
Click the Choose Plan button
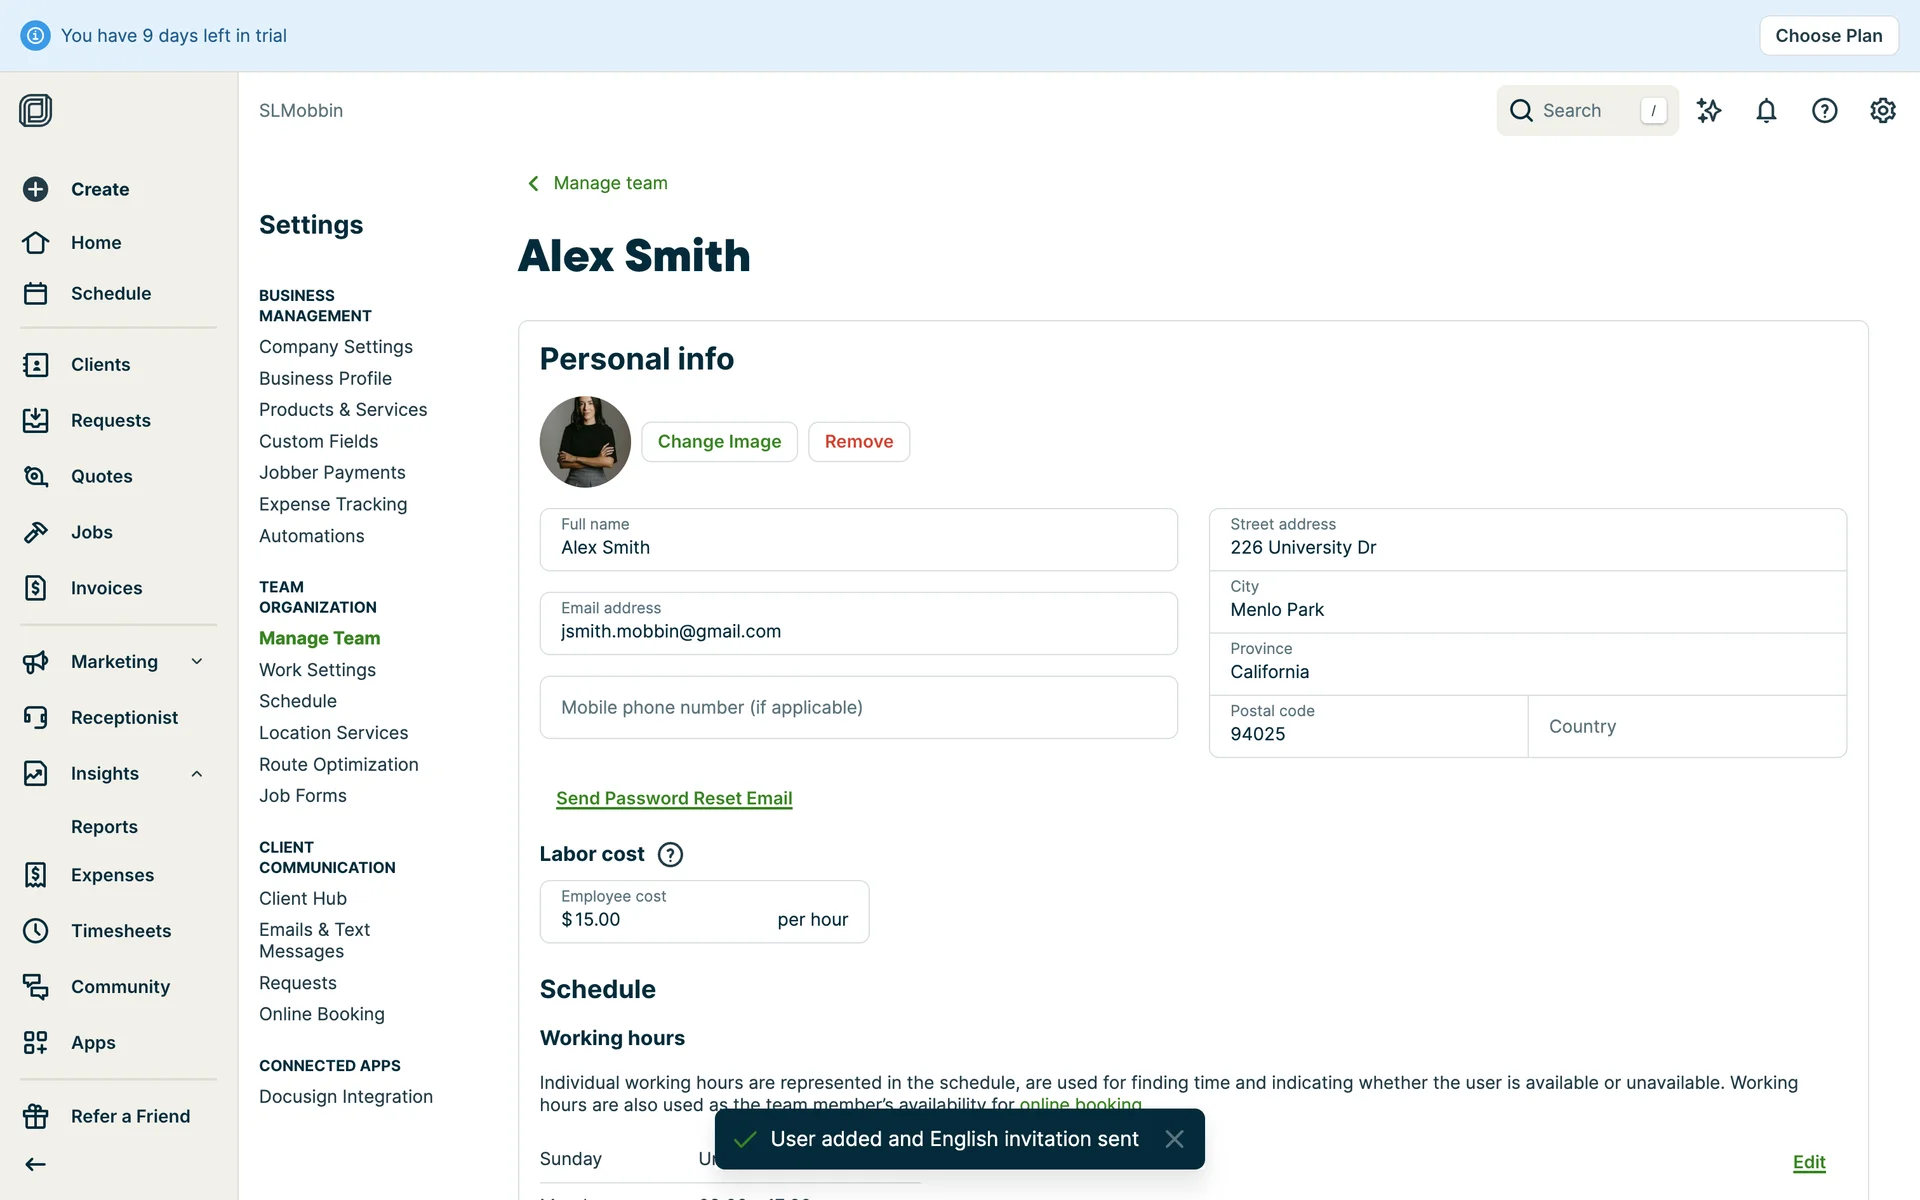point(1828,36)
